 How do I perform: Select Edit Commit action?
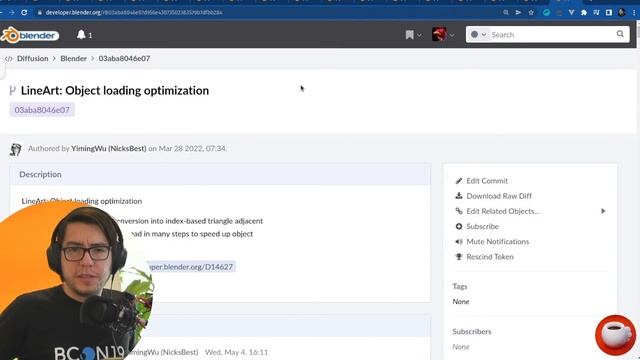487,181
